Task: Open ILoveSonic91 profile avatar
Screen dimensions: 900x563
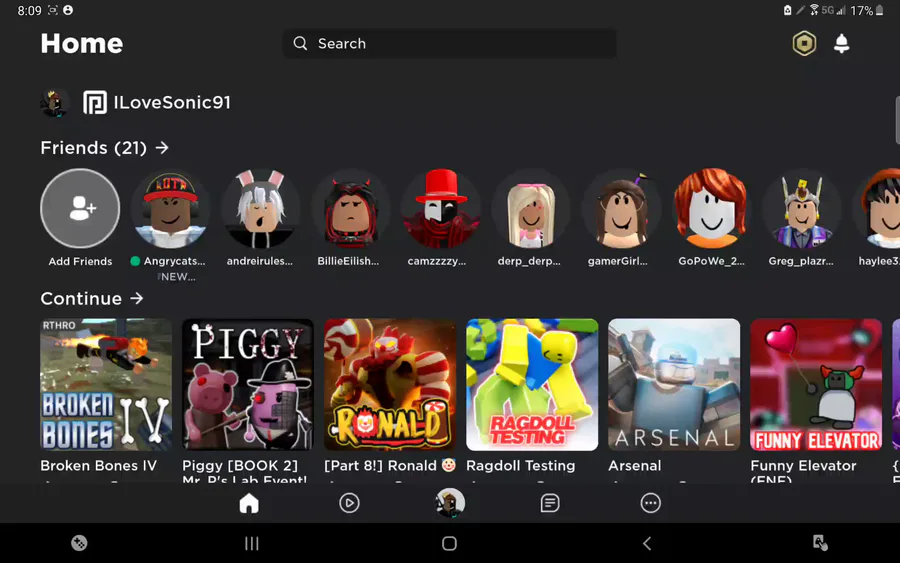Action: point(55,103)
